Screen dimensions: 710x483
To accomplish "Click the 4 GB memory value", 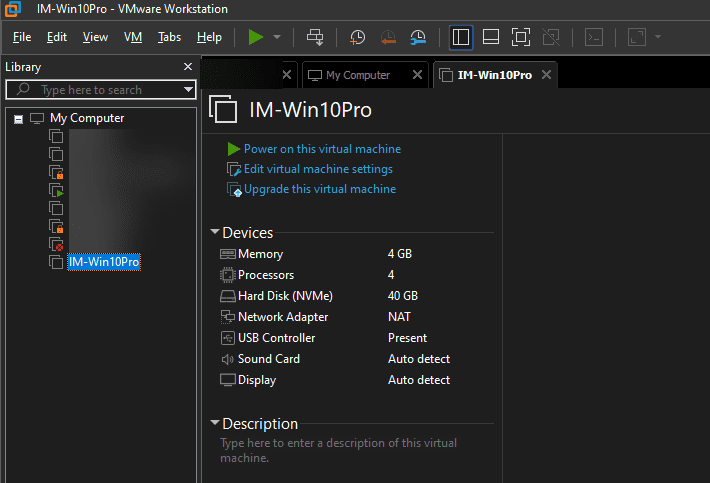I will [400, 254].
